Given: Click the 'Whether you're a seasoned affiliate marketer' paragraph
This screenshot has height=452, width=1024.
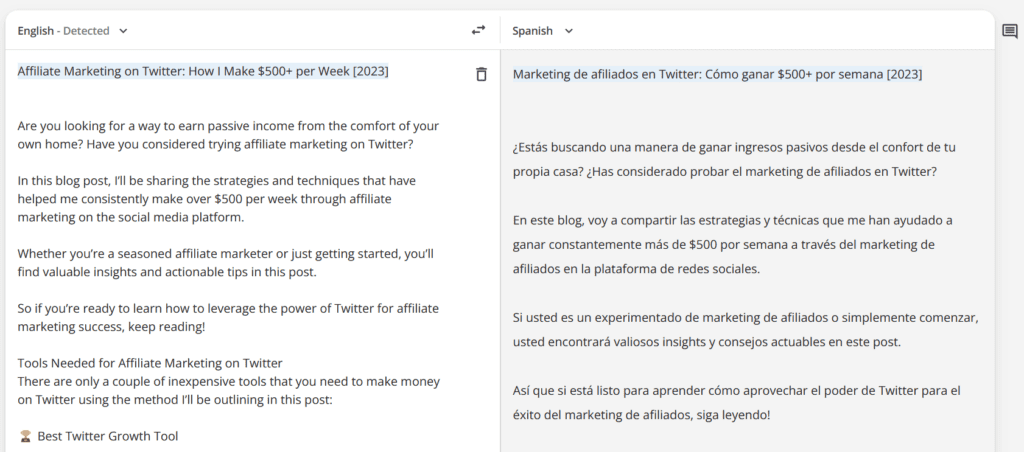Looking at the screenshot, I should (x=225, y=262).
